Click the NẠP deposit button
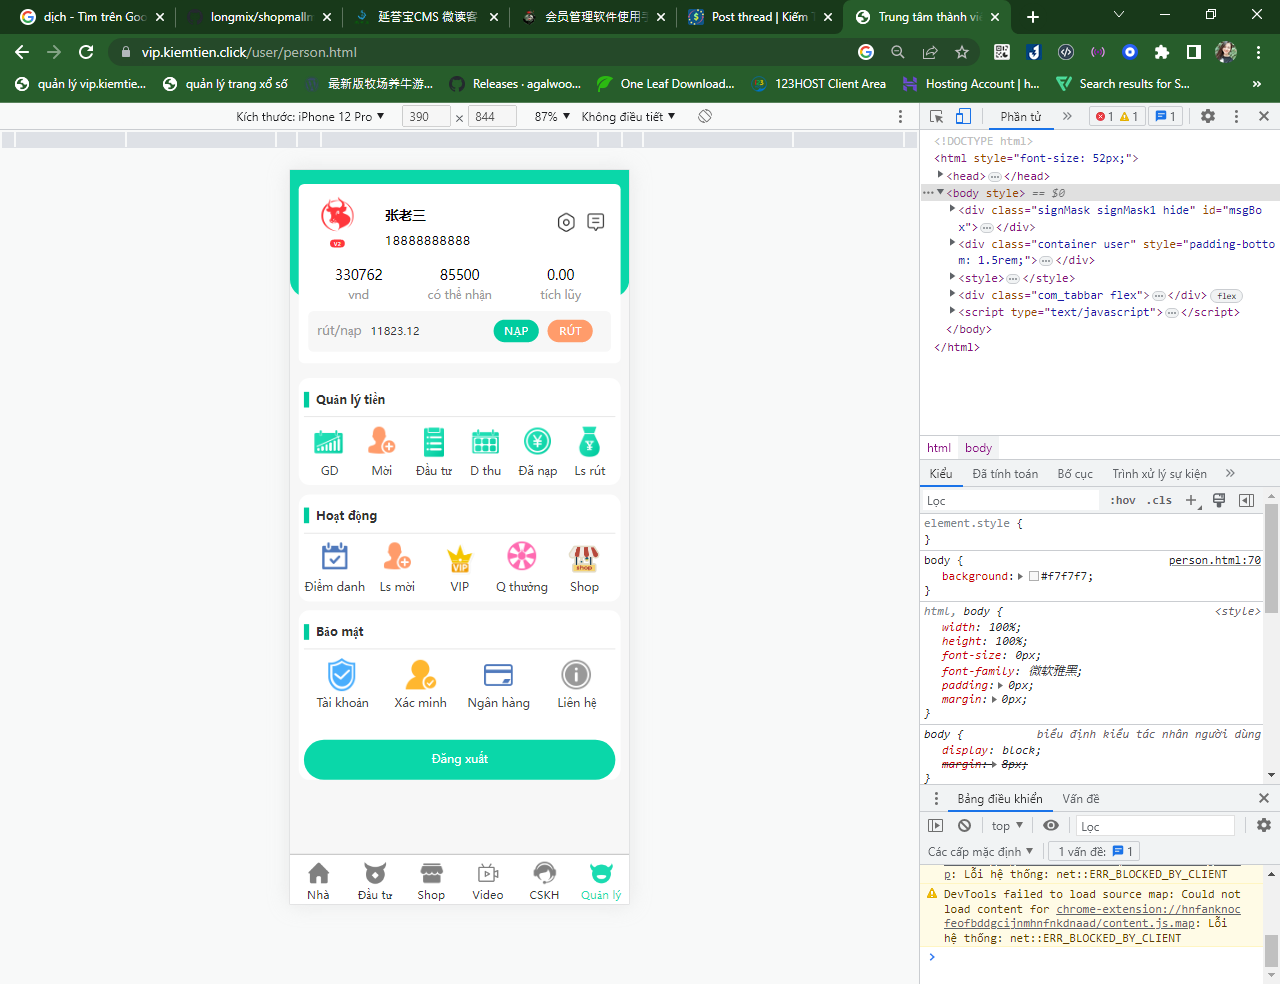This screenshot has width=1280, height=984. (x=516, y=331)
